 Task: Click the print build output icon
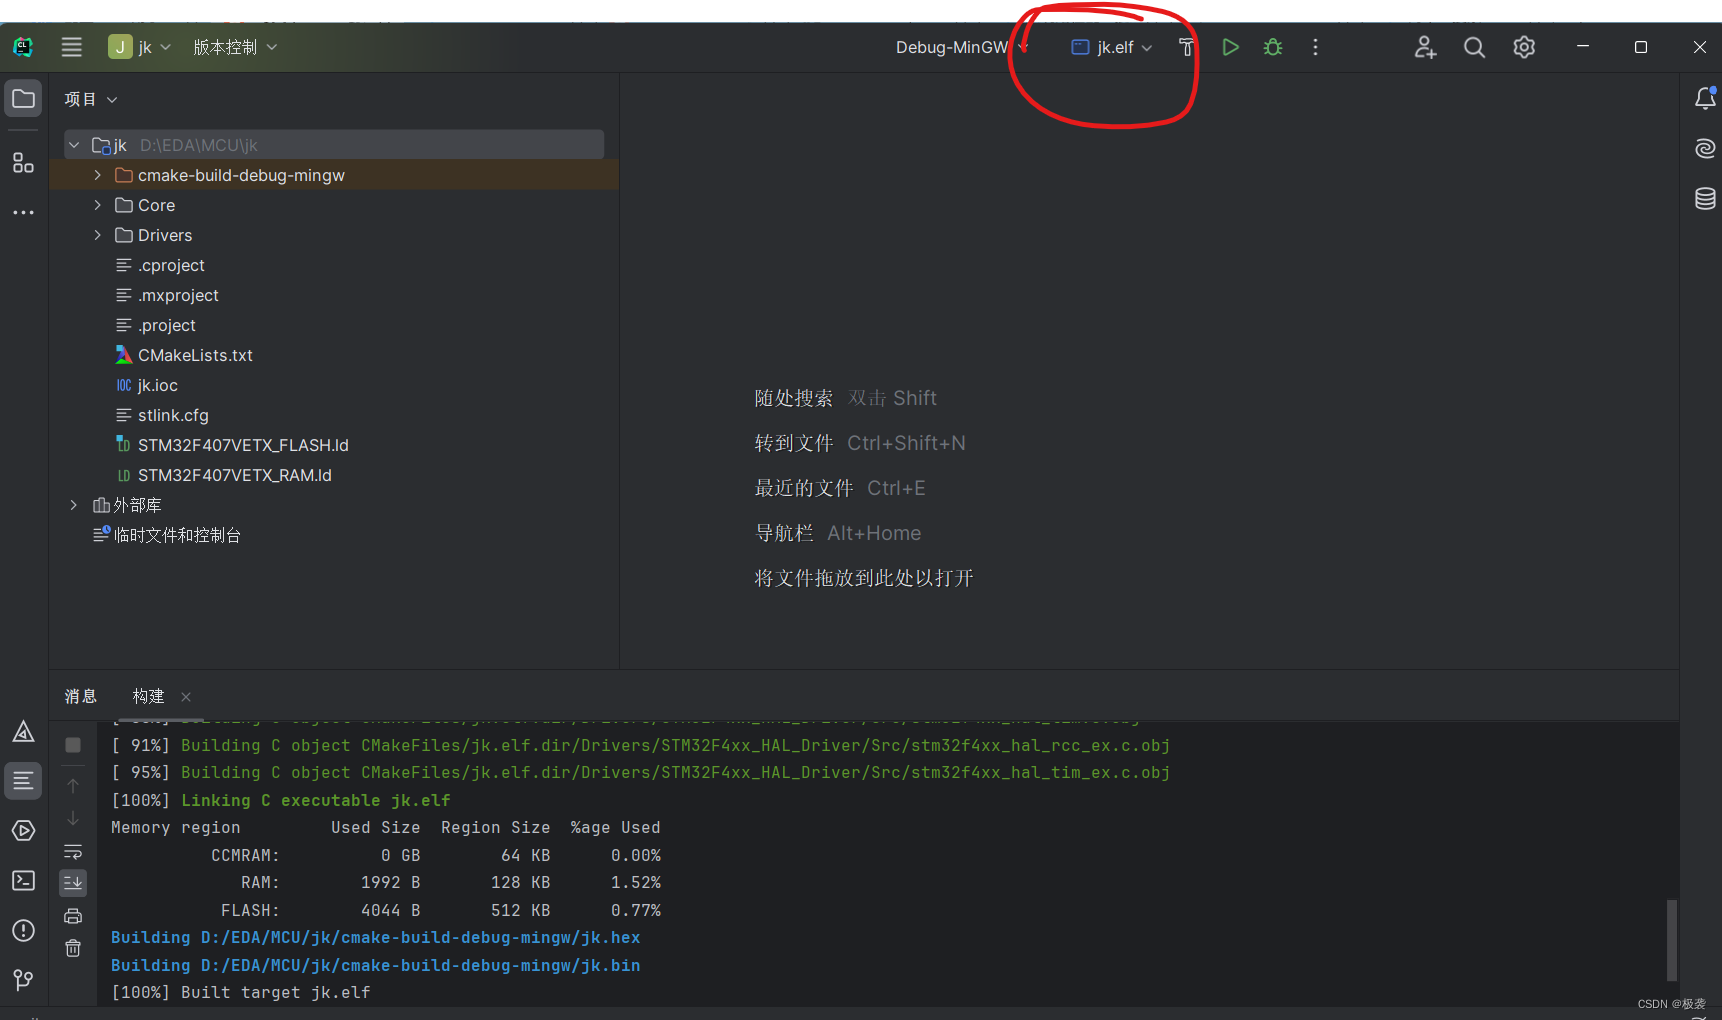[x=73, y=916]
